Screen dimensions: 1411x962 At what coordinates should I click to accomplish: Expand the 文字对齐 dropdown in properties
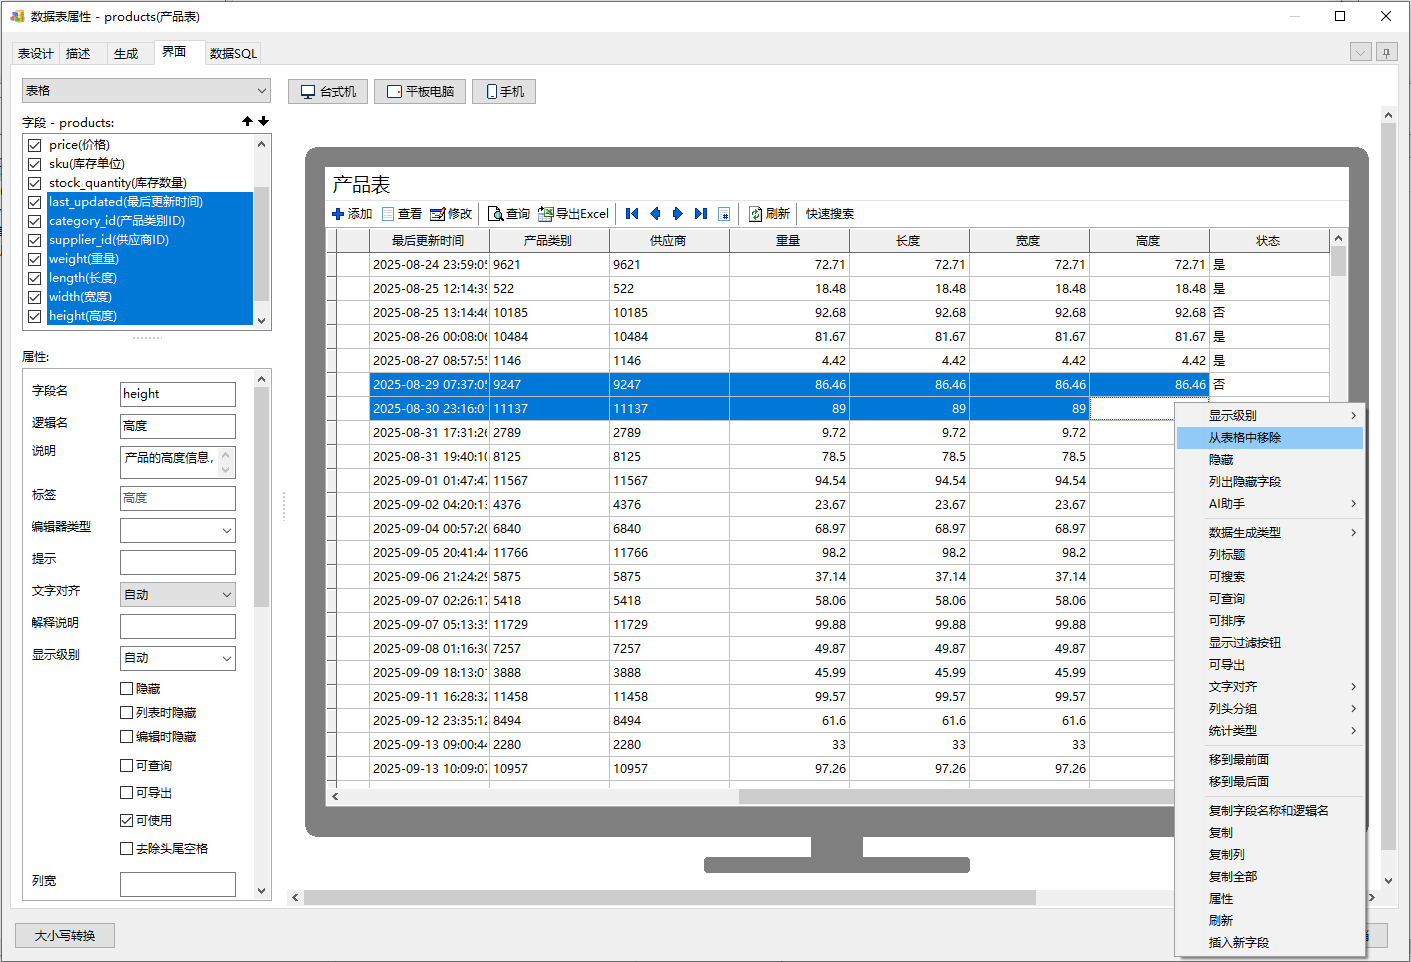(x=177, y=594)
